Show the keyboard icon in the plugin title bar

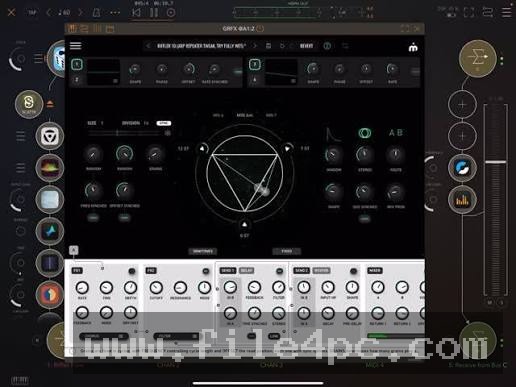point(72,29)
